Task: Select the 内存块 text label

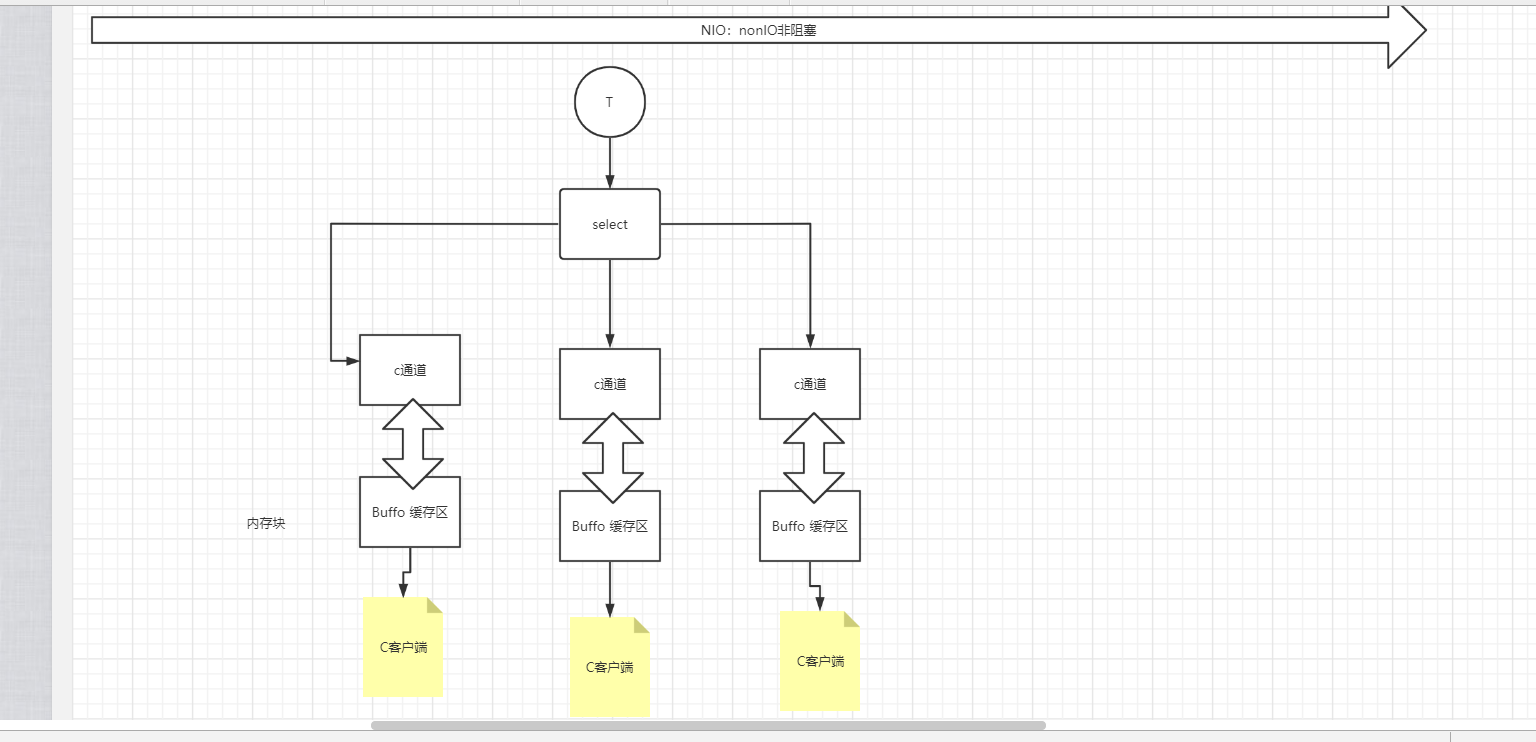Action: point(266,523)
